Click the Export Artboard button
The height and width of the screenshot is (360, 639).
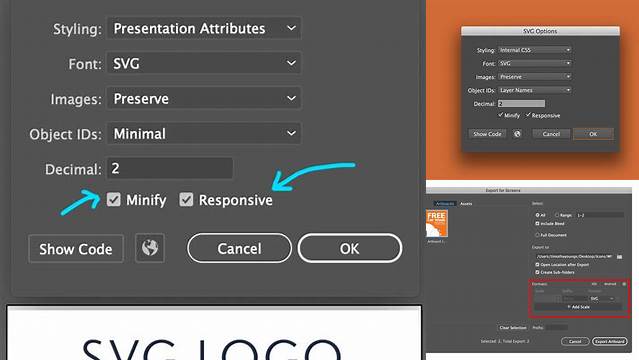(610, 341)
